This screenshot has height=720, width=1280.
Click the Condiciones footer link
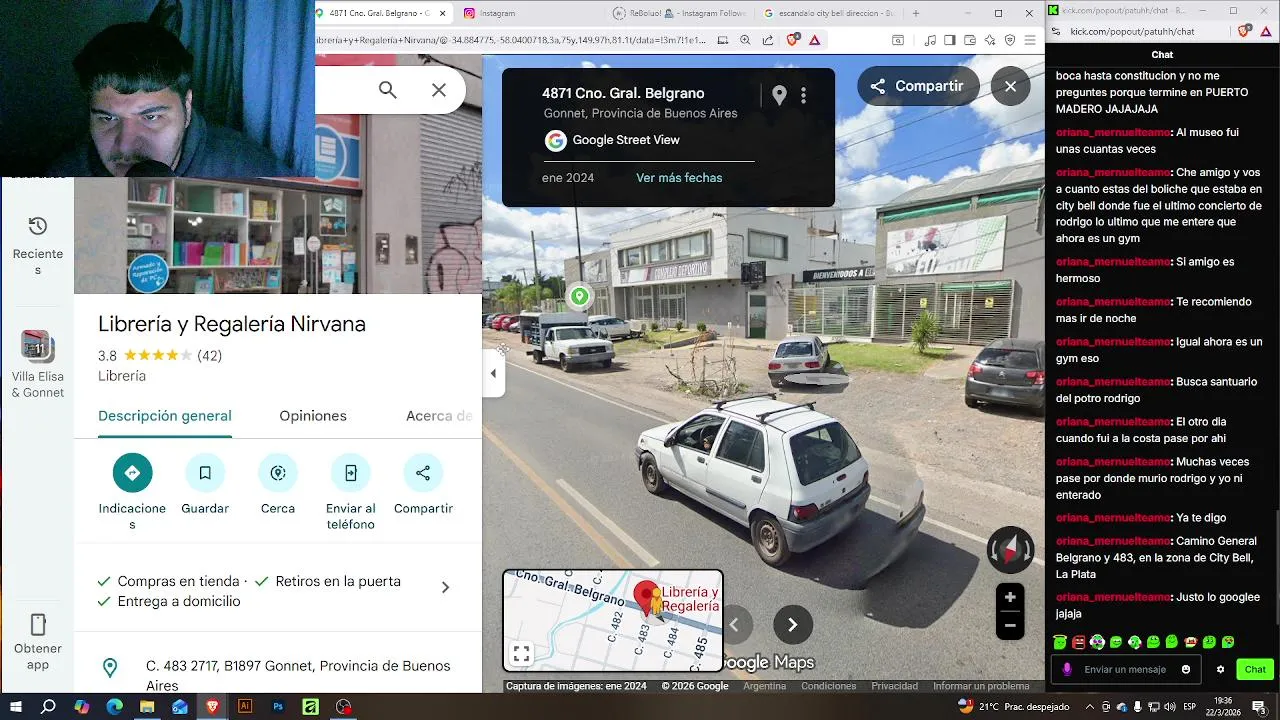[828, 686]
